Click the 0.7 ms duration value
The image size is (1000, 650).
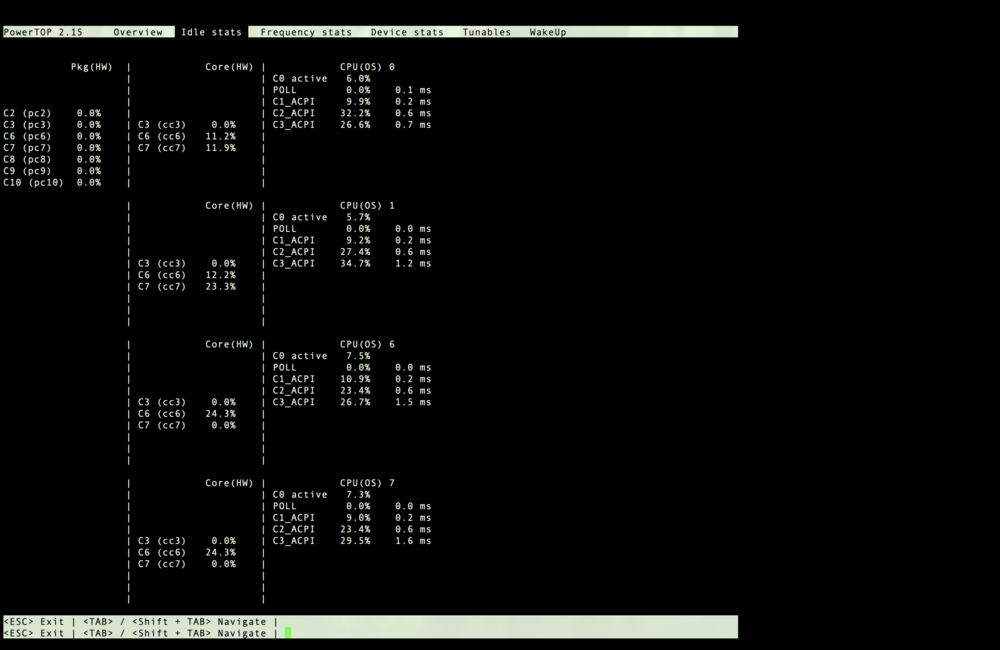pos(413,124)
